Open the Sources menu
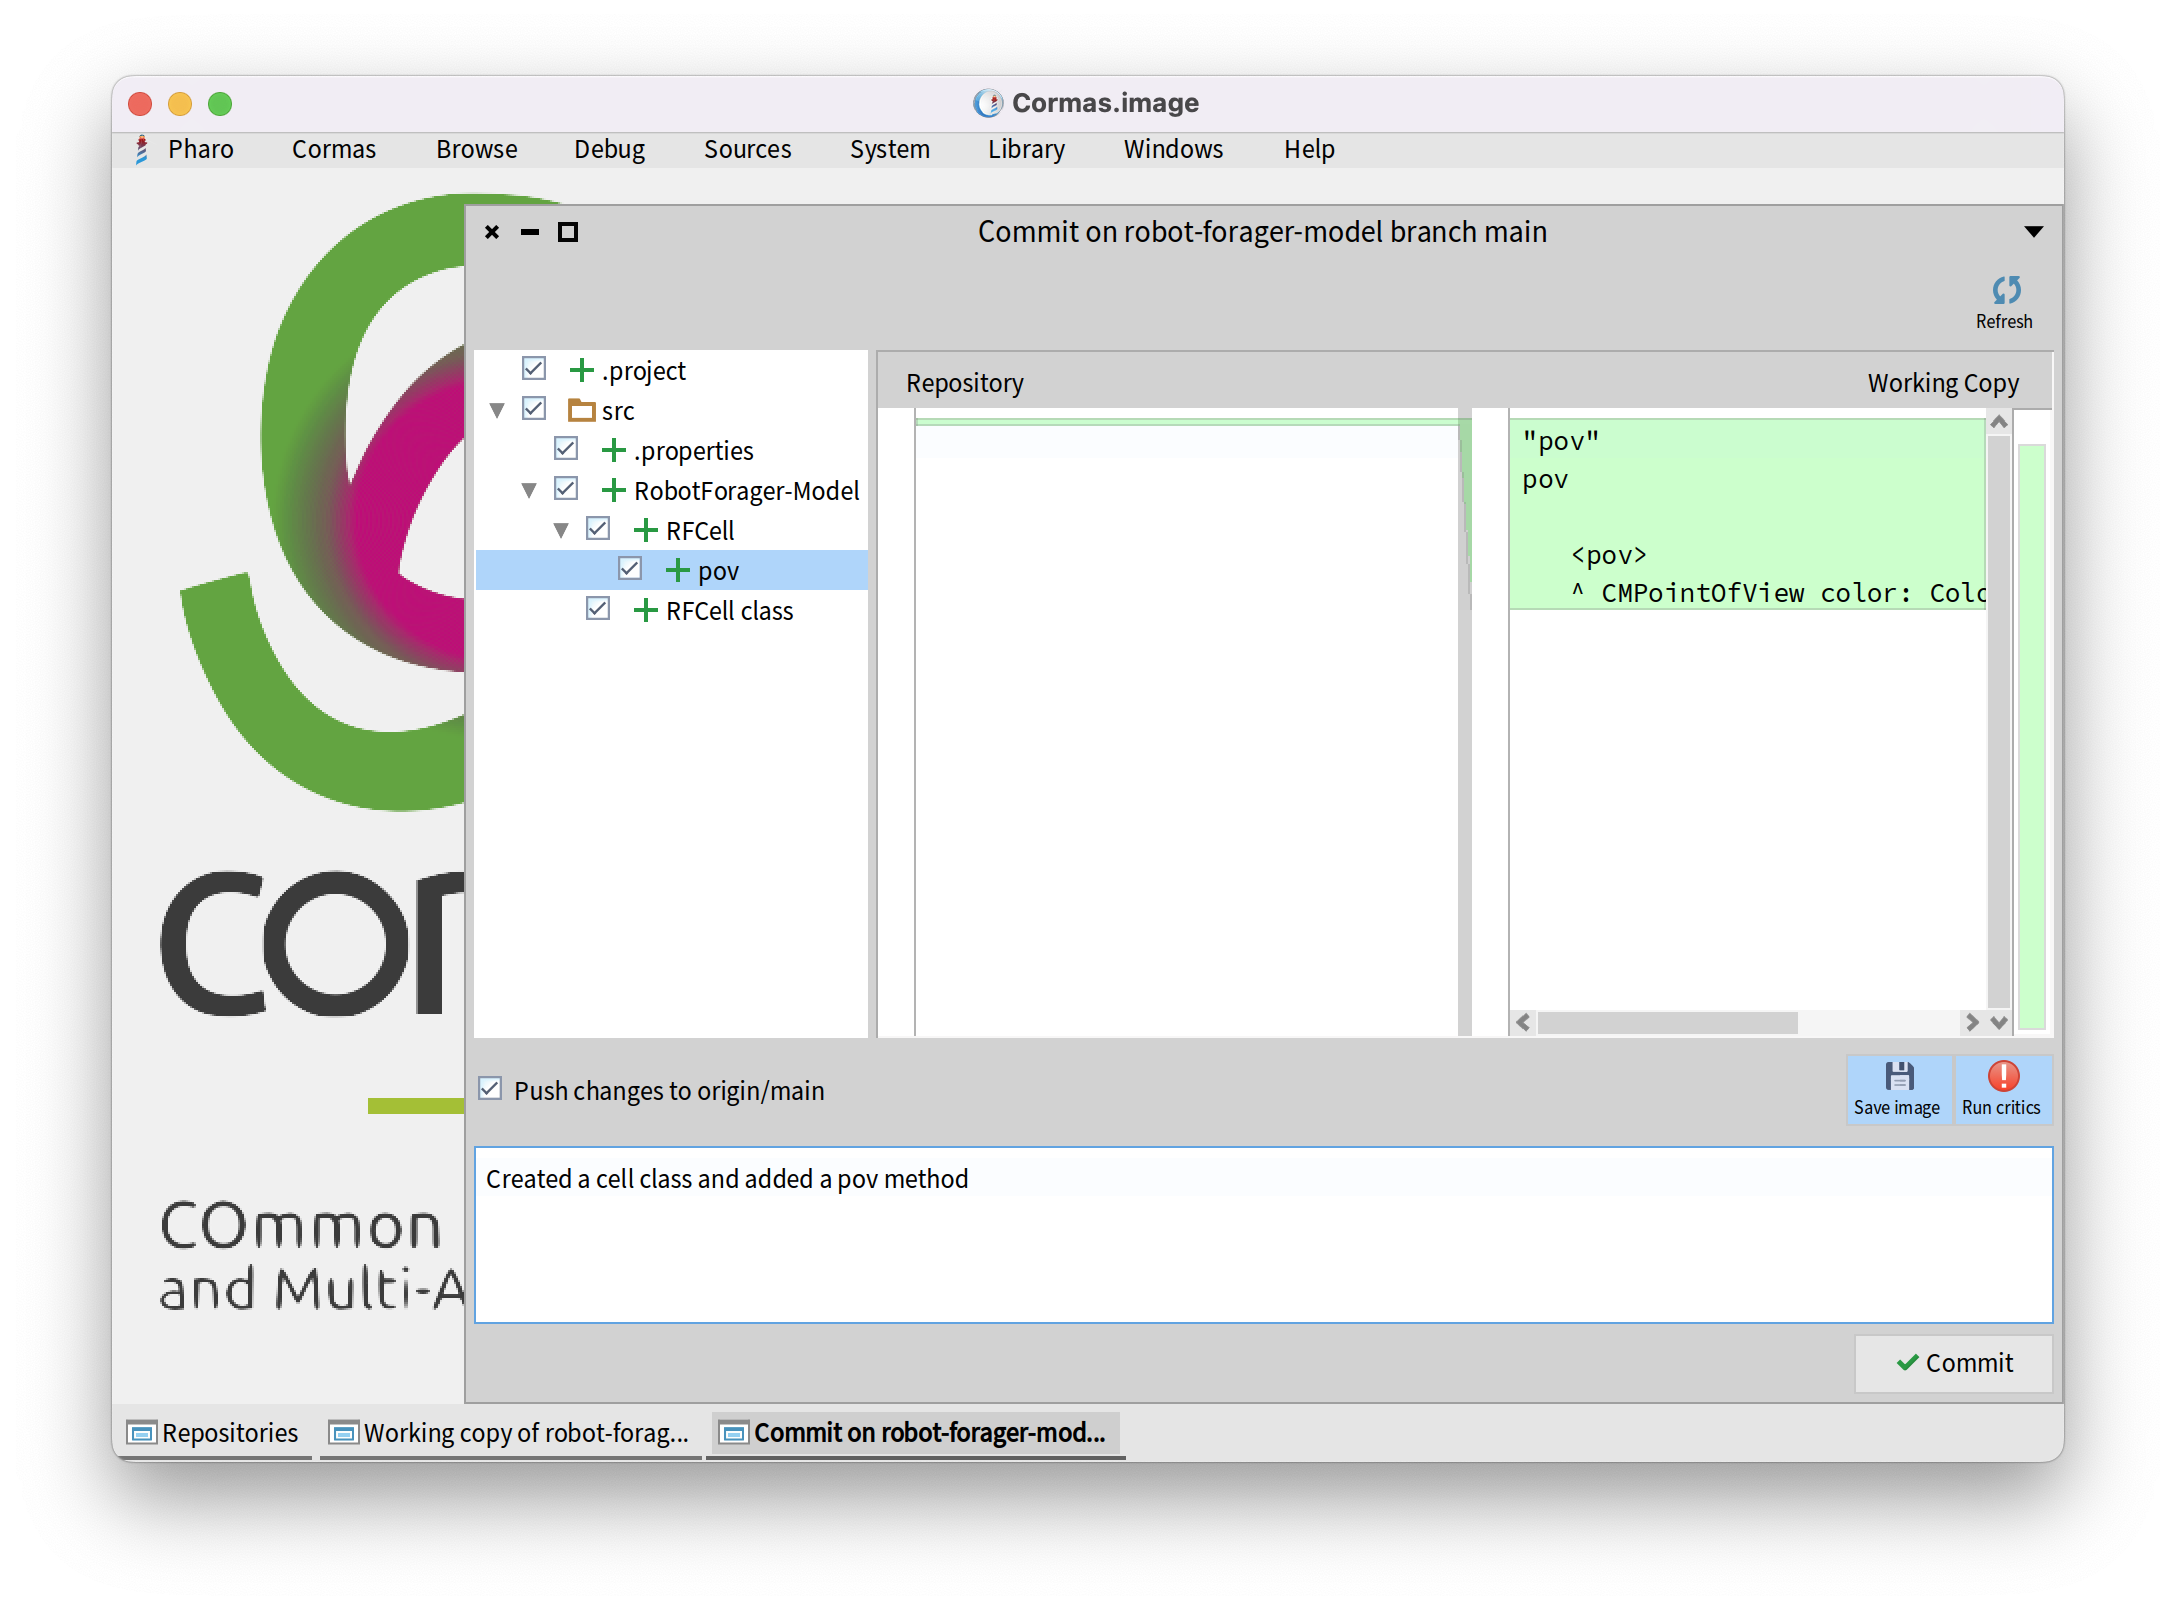The height and width of the screenshot is (1610, 2176). click(747, 150)
